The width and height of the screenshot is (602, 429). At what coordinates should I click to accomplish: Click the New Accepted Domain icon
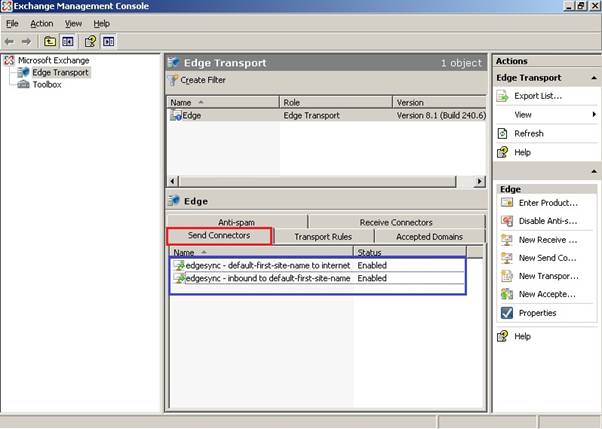coord(507,294)
